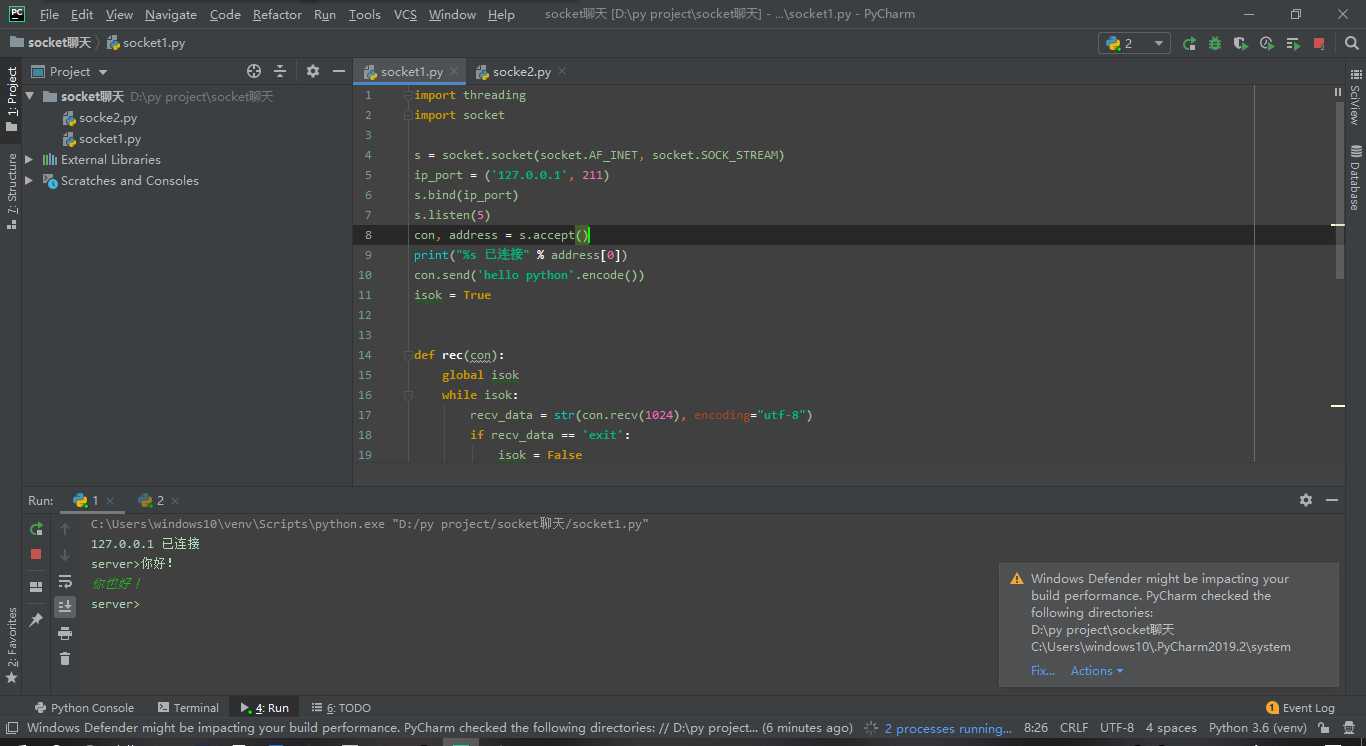Click the line separator CRLF selector

[1074, 728]
